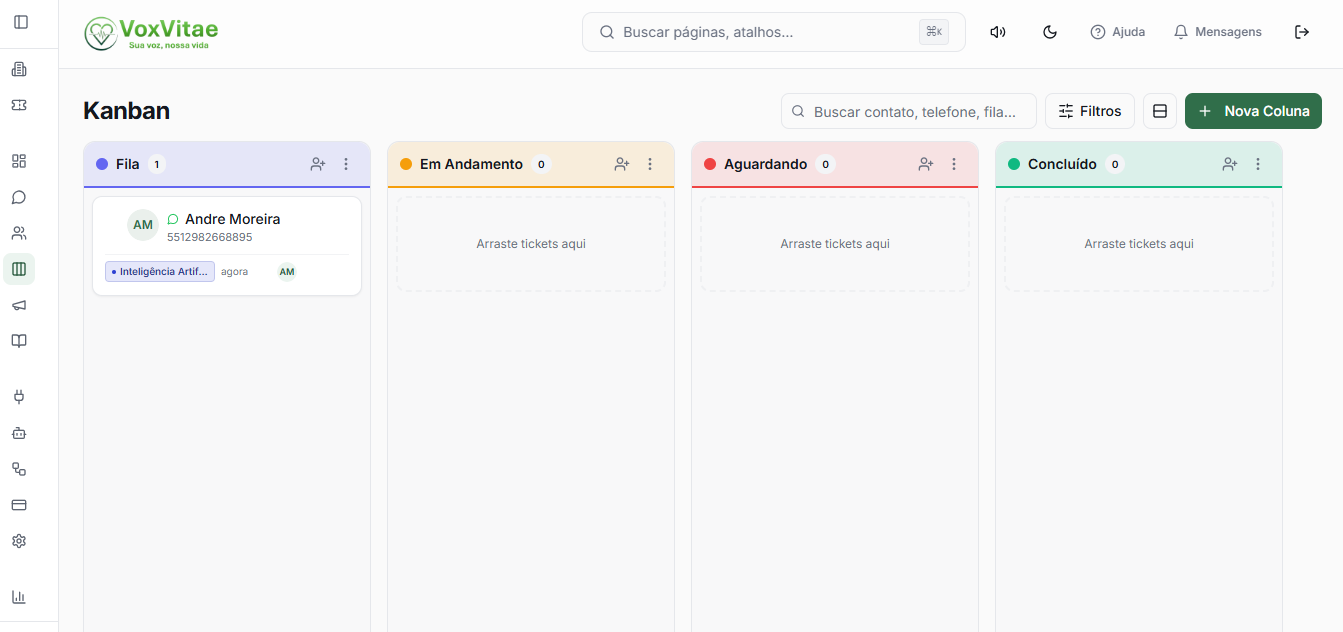Click the blue Fila color dot
Image resolution: width=1343 pixels, height=632 pixels.
click(102, 164)
